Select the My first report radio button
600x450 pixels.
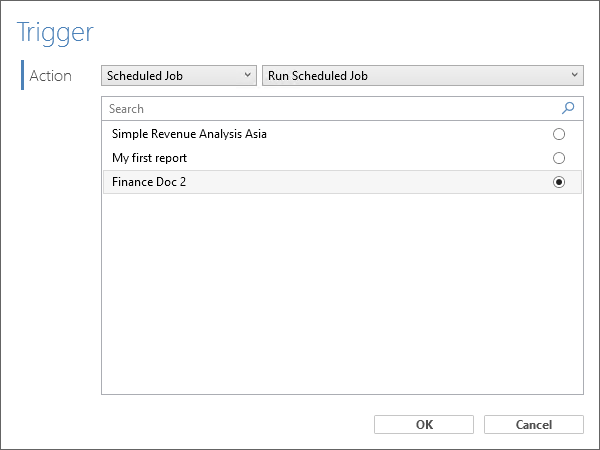click(x=559, y=158)
